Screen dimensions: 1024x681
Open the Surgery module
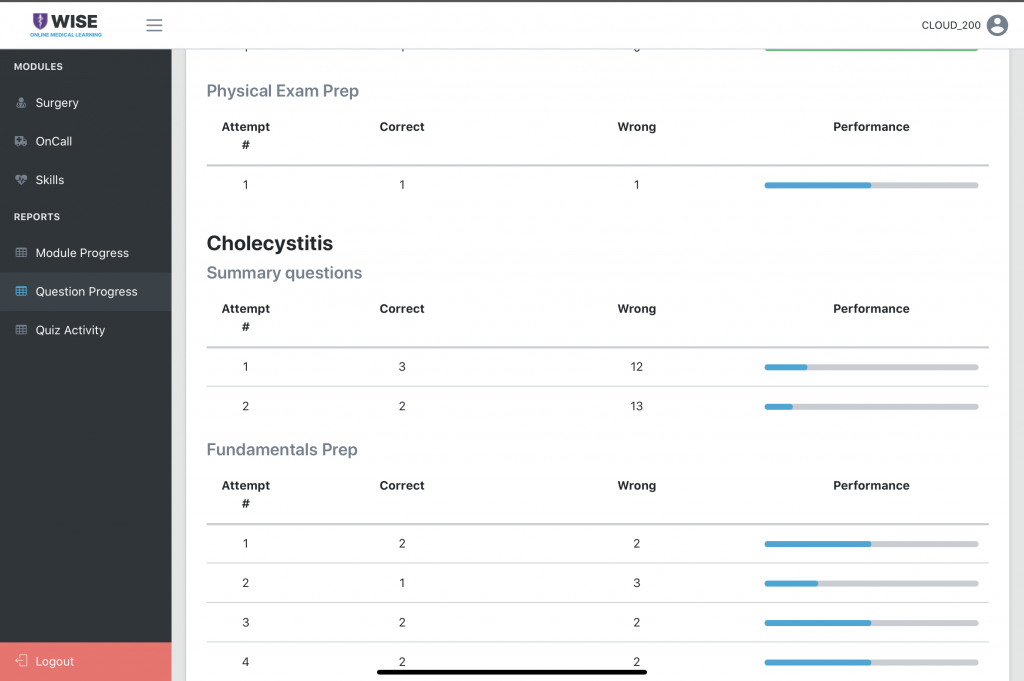tap(57, 103)
